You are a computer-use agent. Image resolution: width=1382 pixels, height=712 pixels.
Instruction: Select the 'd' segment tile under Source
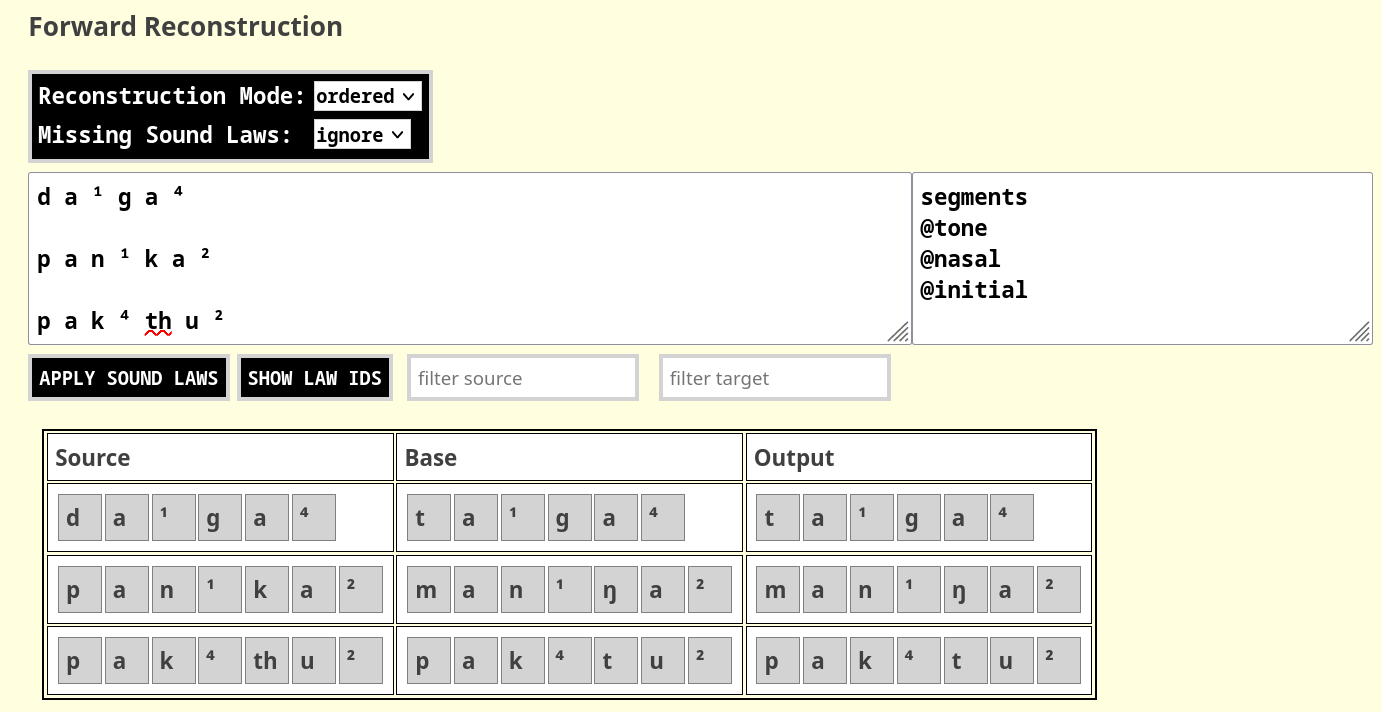[x=80, y=517]
